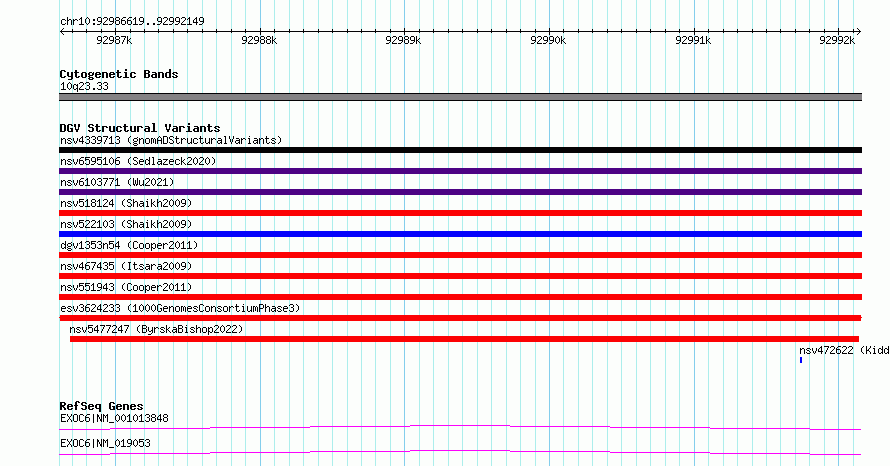Open the EXOC6|NM_001013848 transcript label
This screenshot has width=890, height=466.
[x=114, y=418]
